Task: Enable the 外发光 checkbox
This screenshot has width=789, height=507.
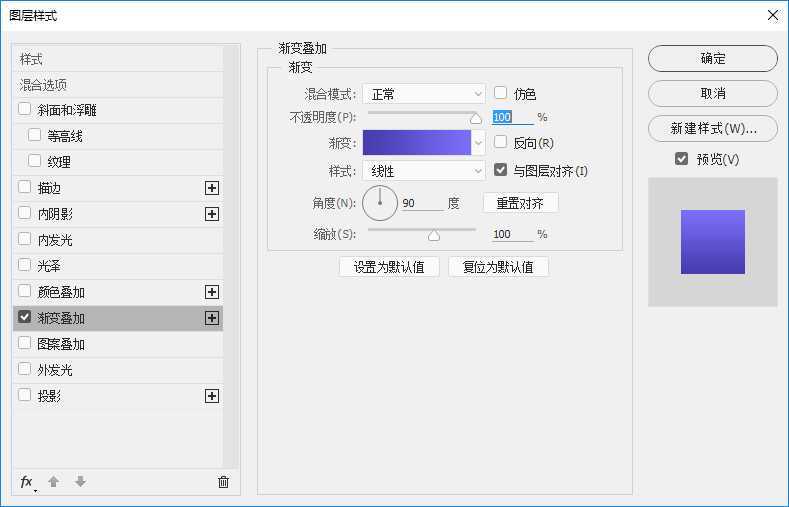Action: [24, 369]
